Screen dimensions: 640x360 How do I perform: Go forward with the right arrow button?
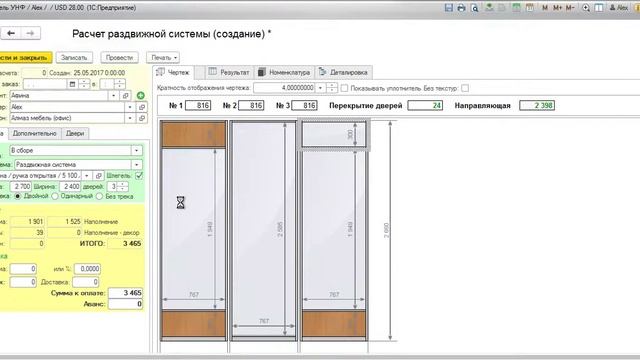30,33
